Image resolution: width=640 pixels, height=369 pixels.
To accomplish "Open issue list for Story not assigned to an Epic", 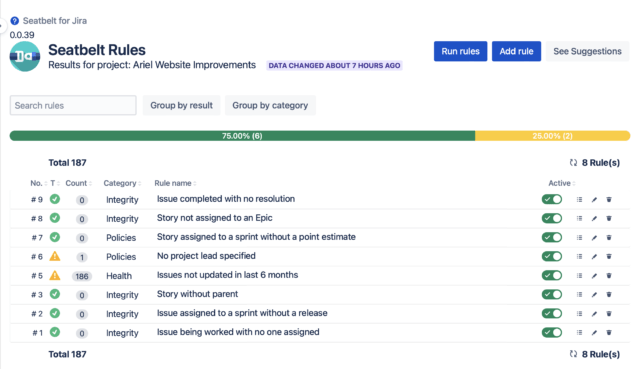I will coord(579,218).
